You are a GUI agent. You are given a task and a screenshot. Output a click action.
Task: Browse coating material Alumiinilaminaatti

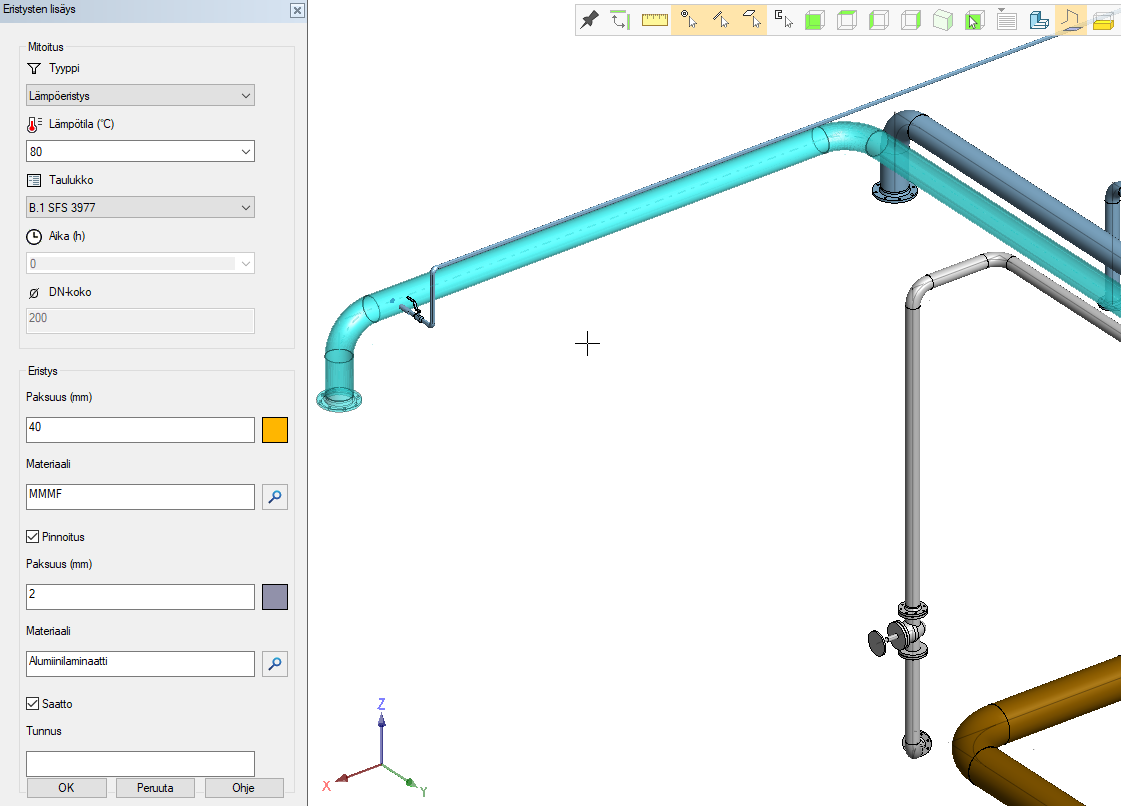(x=275, y=664)
